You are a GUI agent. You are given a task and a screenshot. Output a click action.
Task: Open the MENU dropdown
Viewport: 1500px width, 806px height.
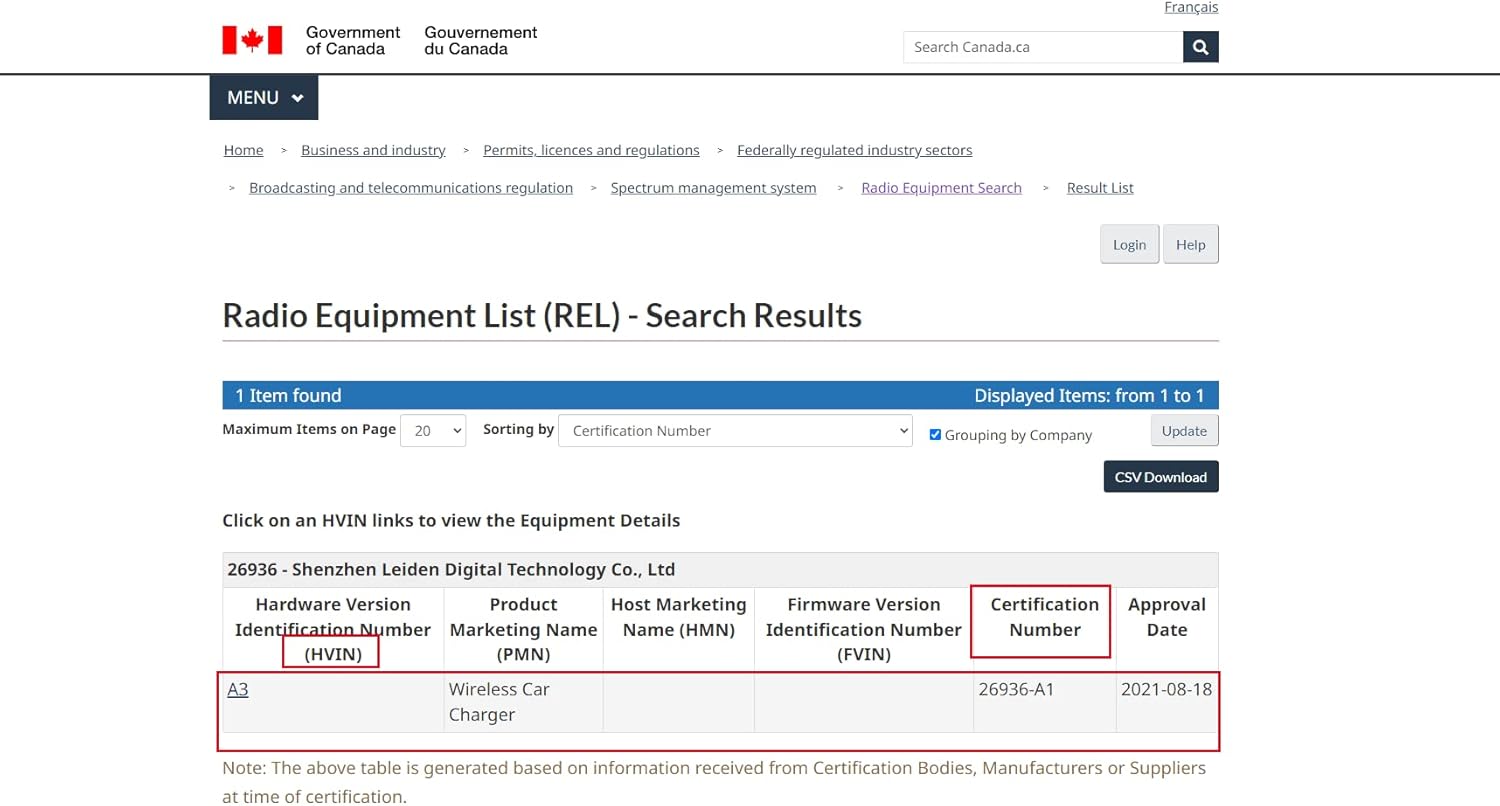264,98
